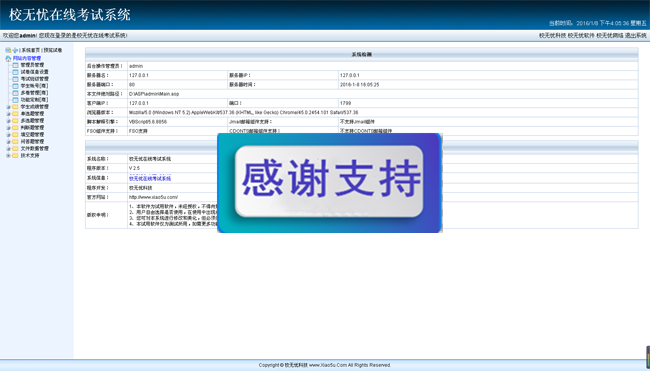Expand the 问答题管理 tree node
The width and height of the screenshot is (650, 371).
[x=8, y=142]
